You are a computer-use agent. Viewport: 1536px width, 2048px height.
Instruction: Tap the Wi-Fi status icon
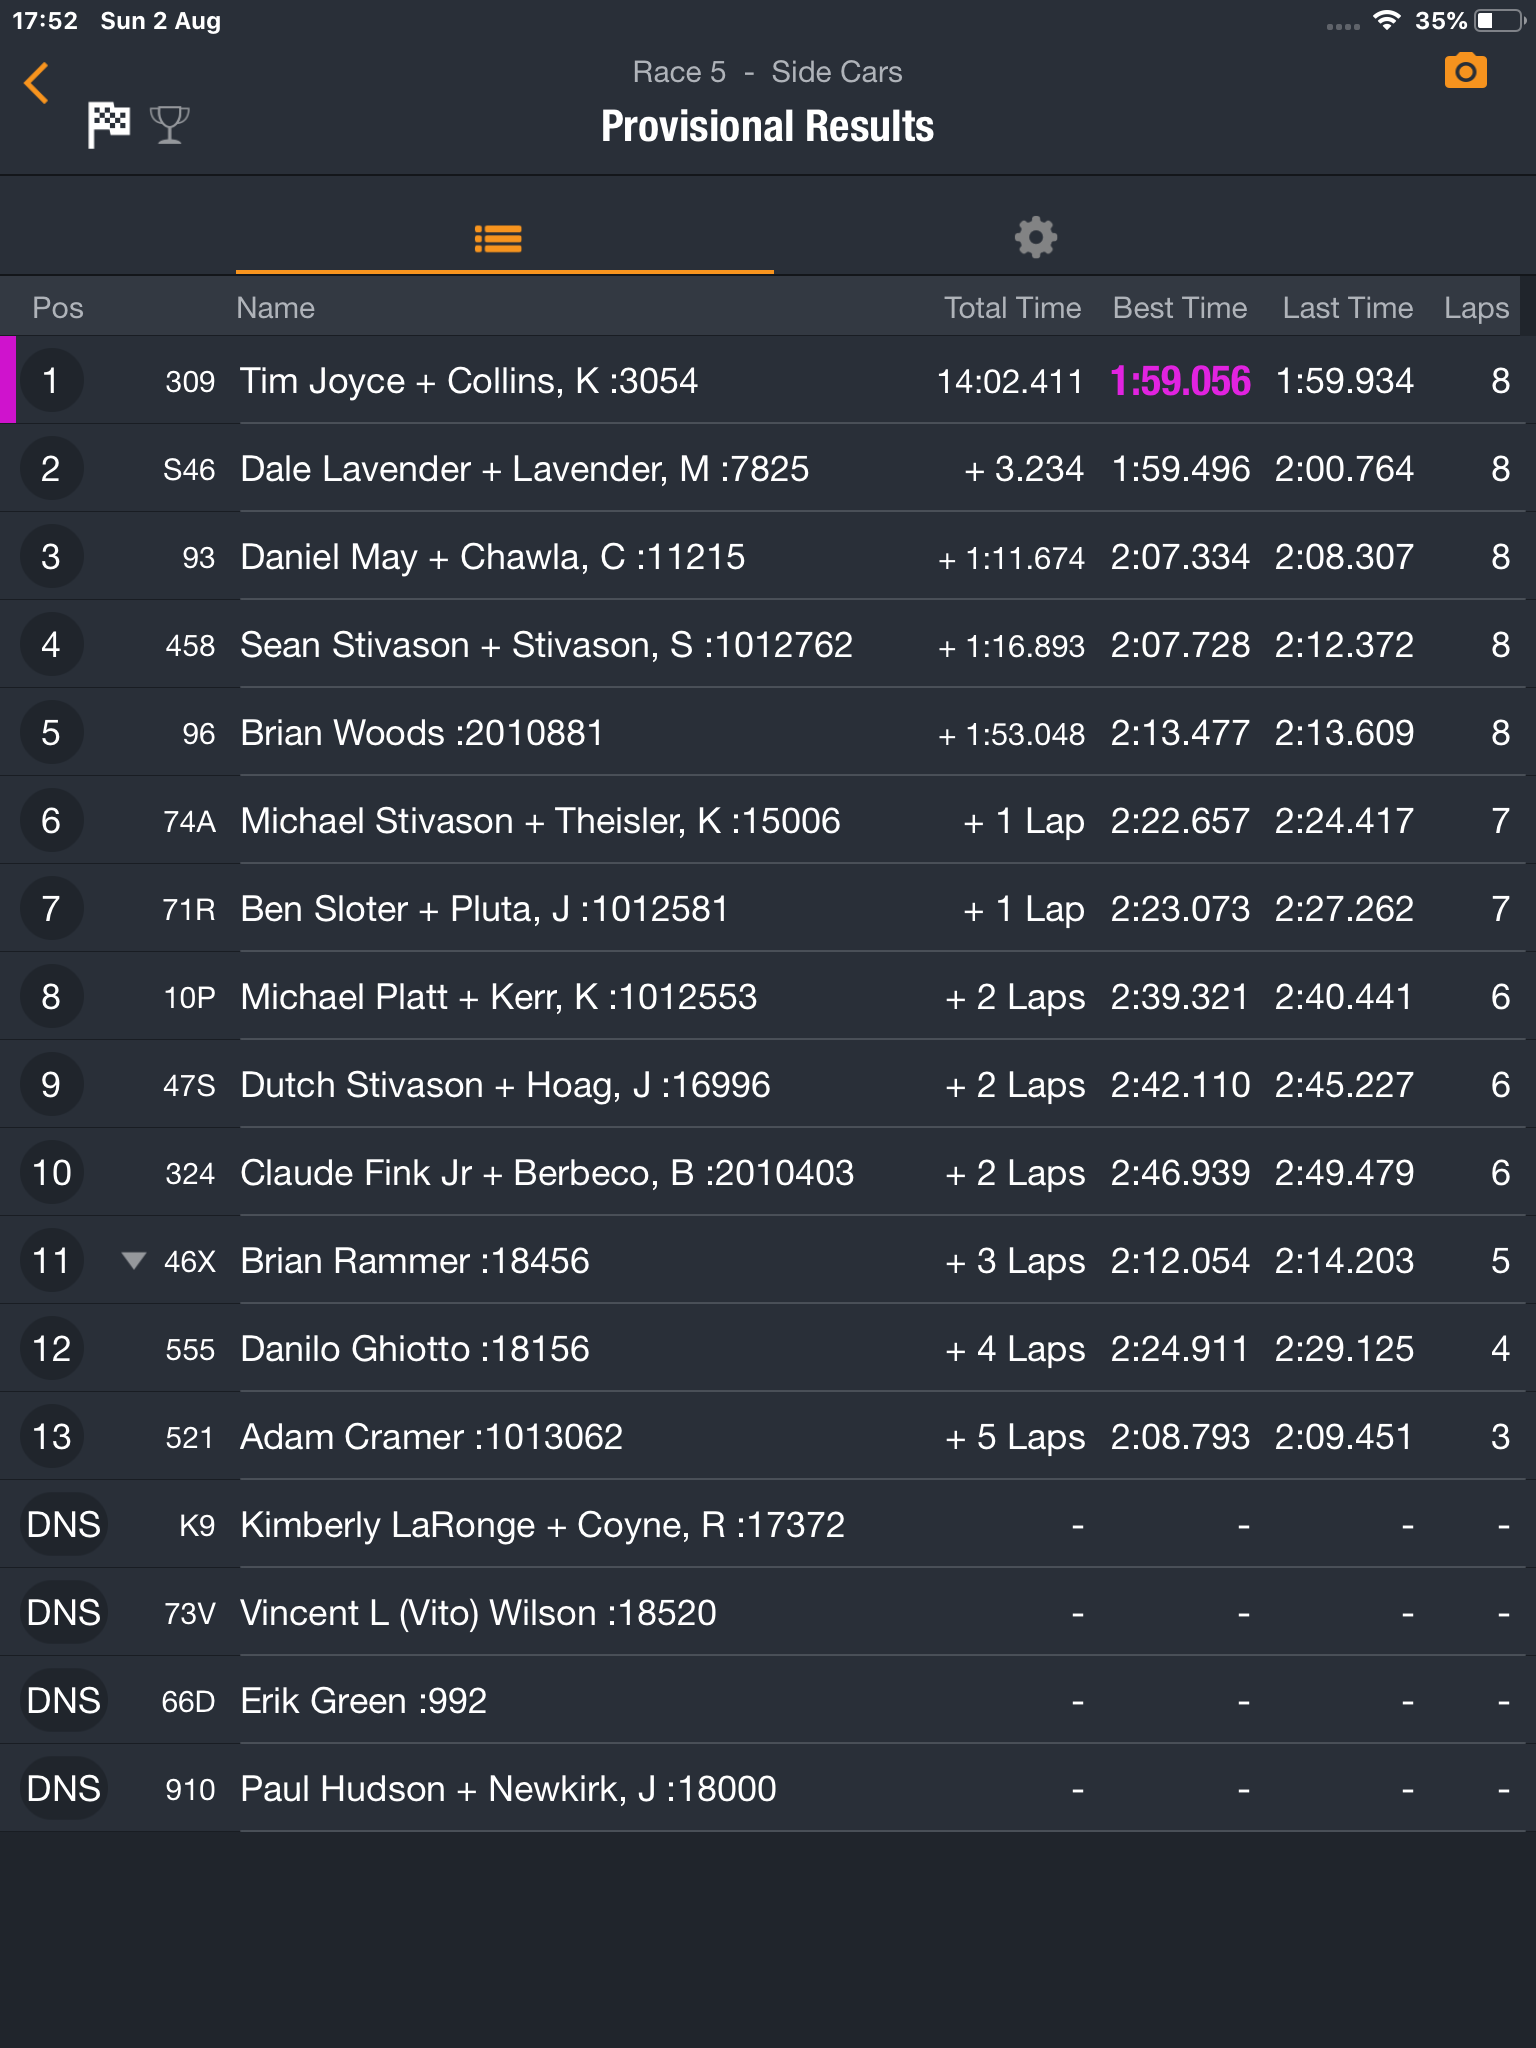click(x=1385, y=21)
